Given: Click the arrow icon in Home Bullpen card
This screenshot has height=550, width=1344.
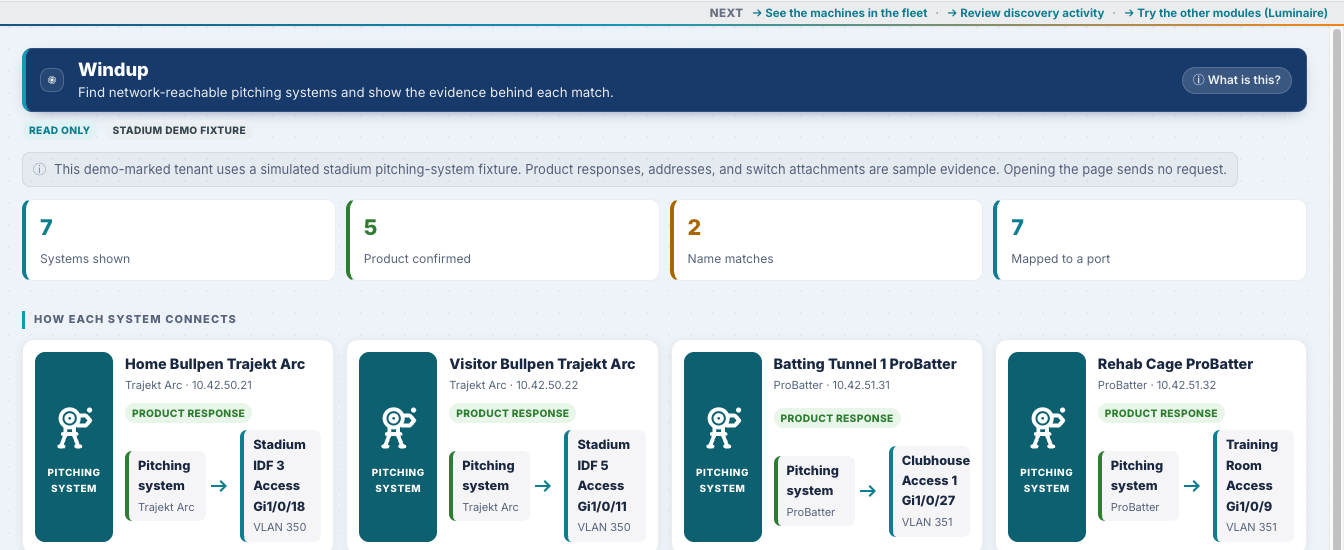Looking at the screenshot, I should [219, 486].
